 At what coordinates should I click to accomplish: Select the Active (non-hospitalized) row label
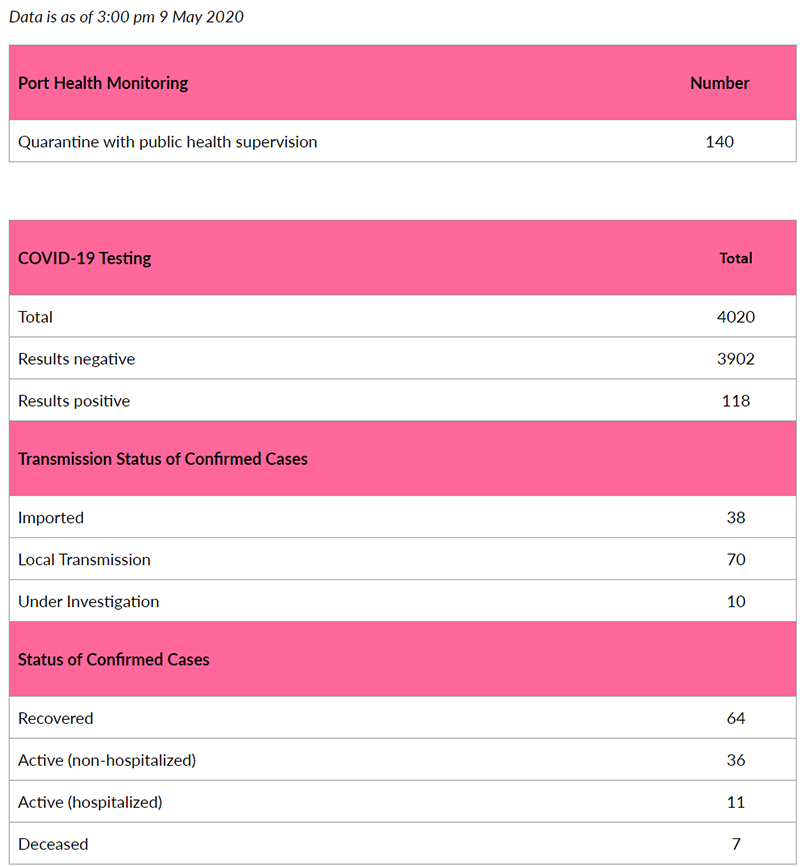pyautogui.click(x=107, y=760)
